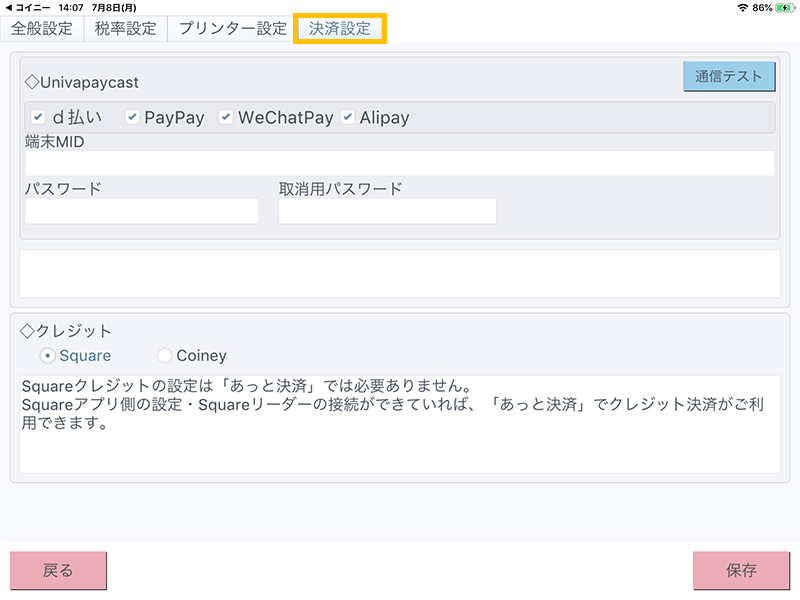Screen dimensions: 800x600
Task: Tap the Wi-Fi icon in status bar
Action: click(742, 7)
